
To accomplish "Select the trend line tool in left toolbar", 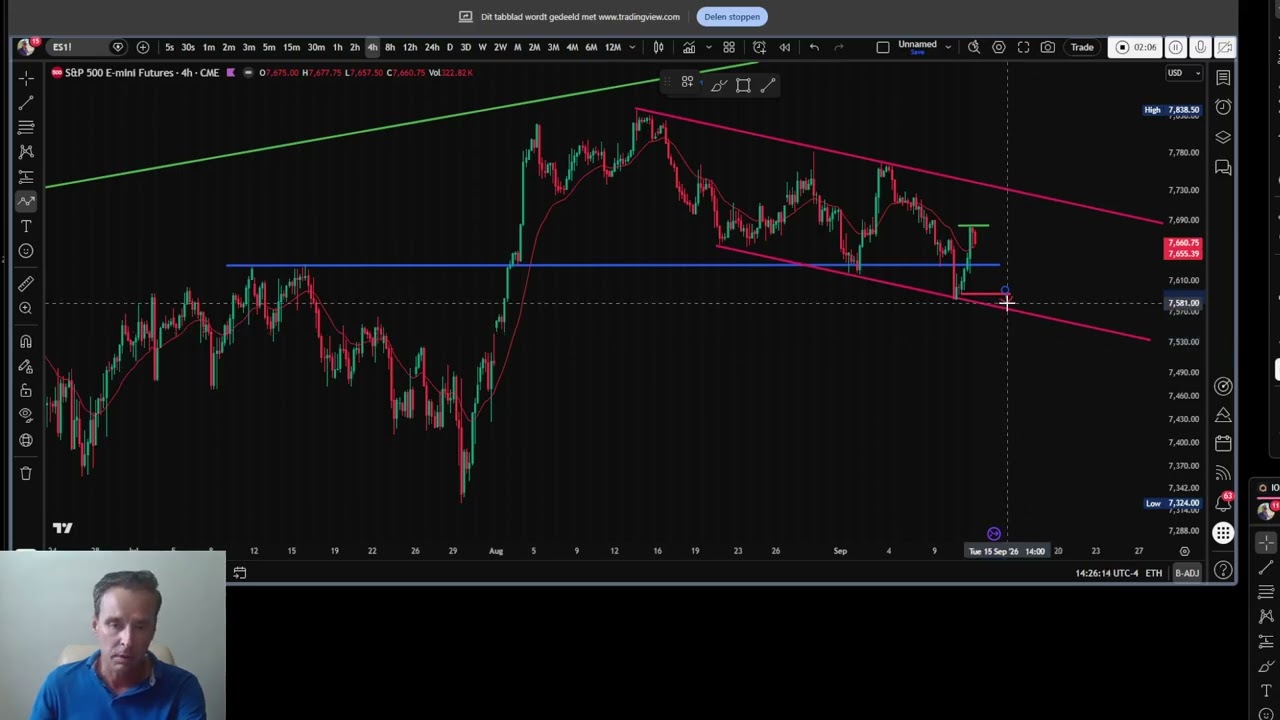I will (x=26, y=102).
